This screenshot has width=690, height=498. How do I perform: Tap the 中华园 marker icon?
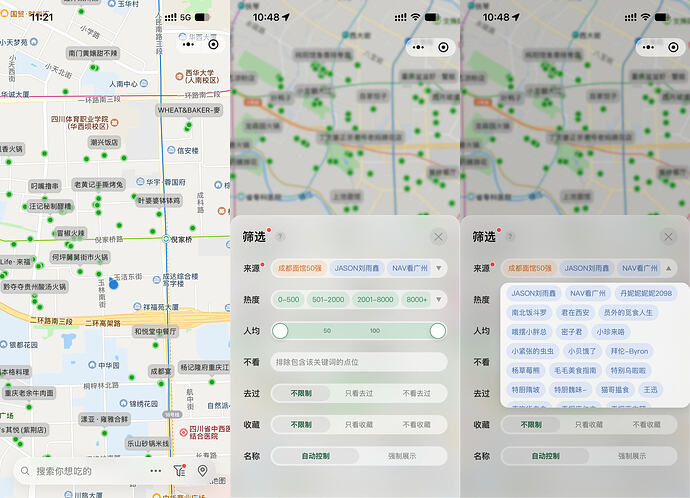click(x=92, y=365)
